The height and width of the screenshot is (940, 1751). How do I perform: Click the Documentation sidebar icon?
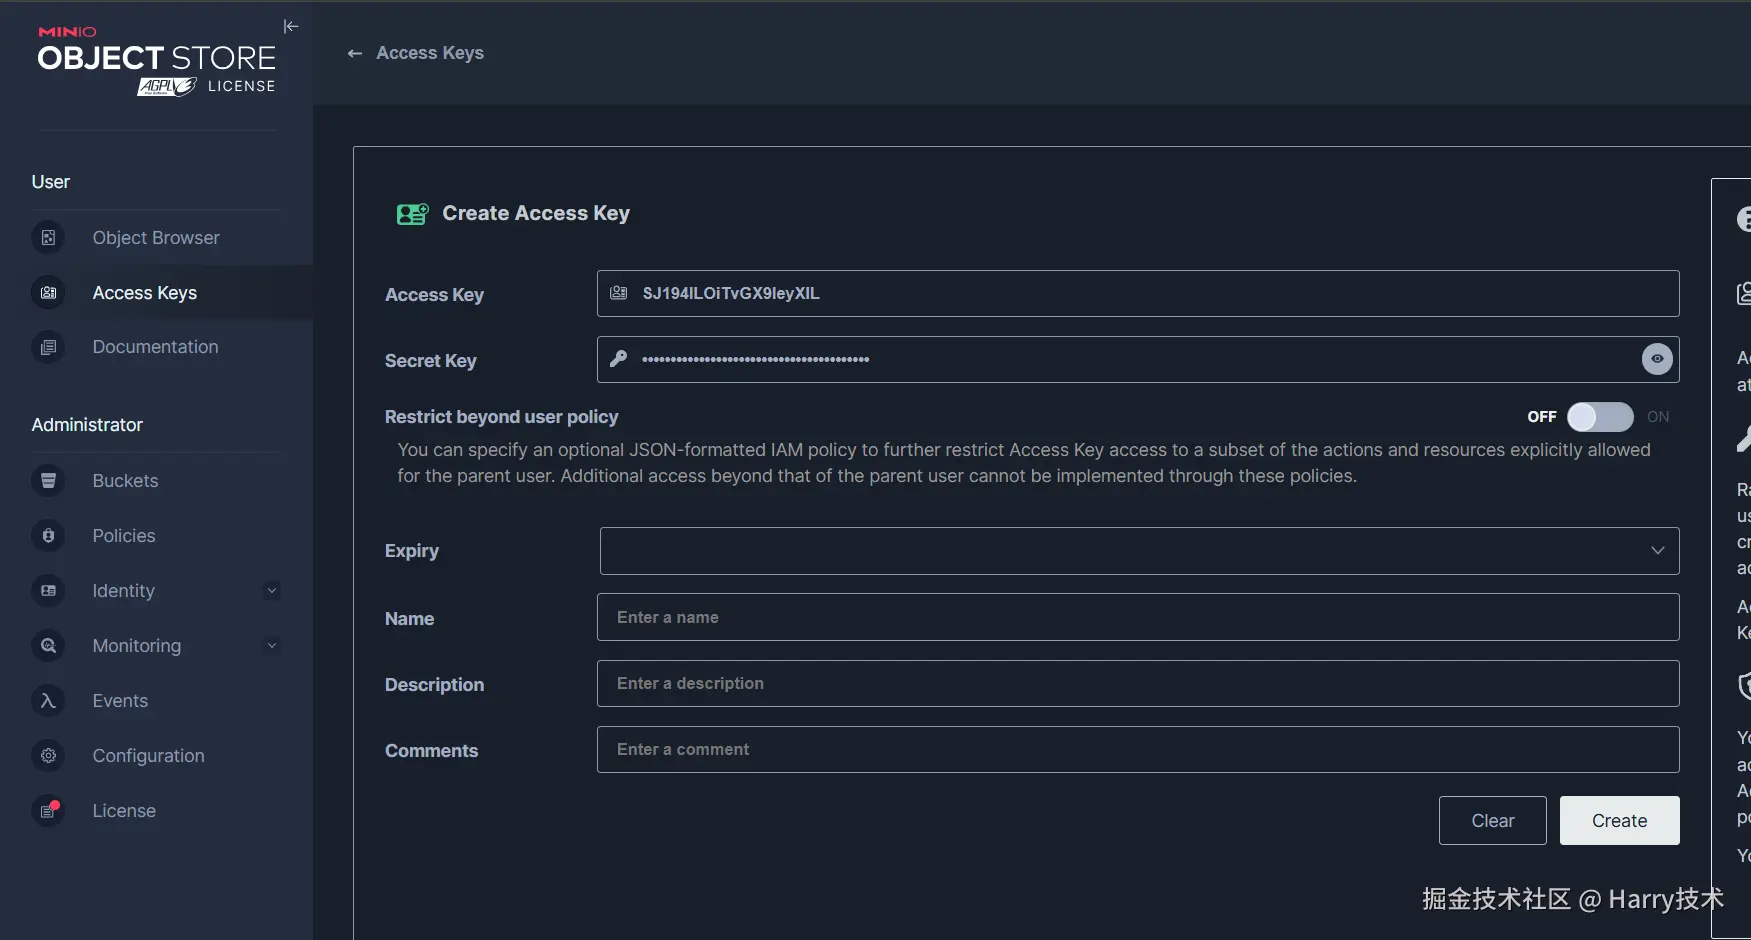48,348
